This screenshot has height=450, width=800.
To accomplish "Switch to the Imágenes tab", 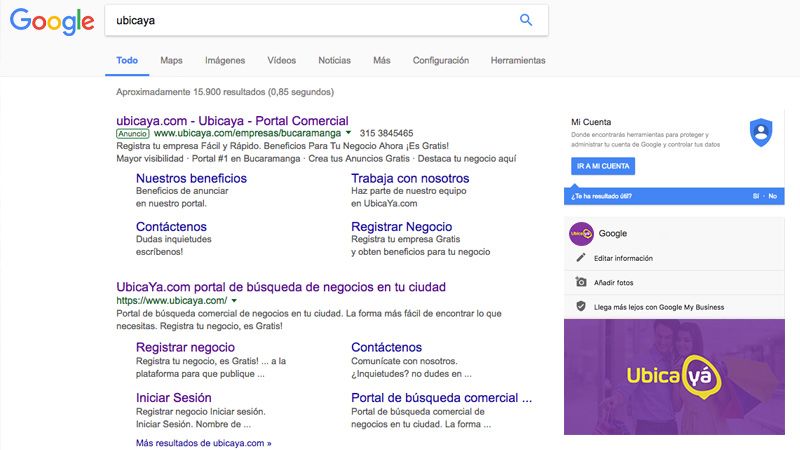I will point(224,60).
